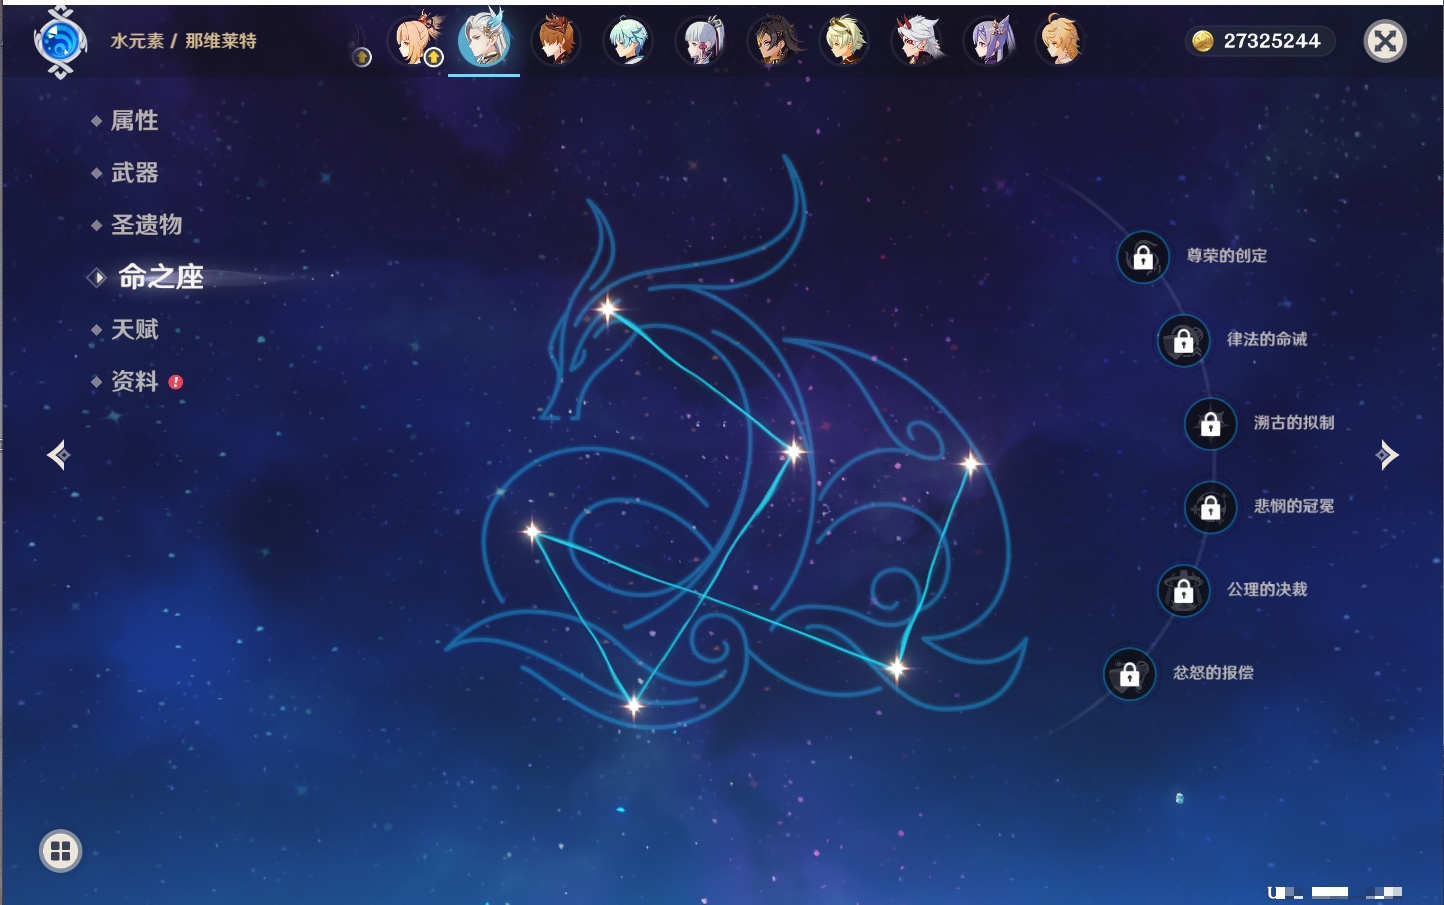
Task: Open the grid menu icon at bottom left
Action: click(x=60, y=851)
